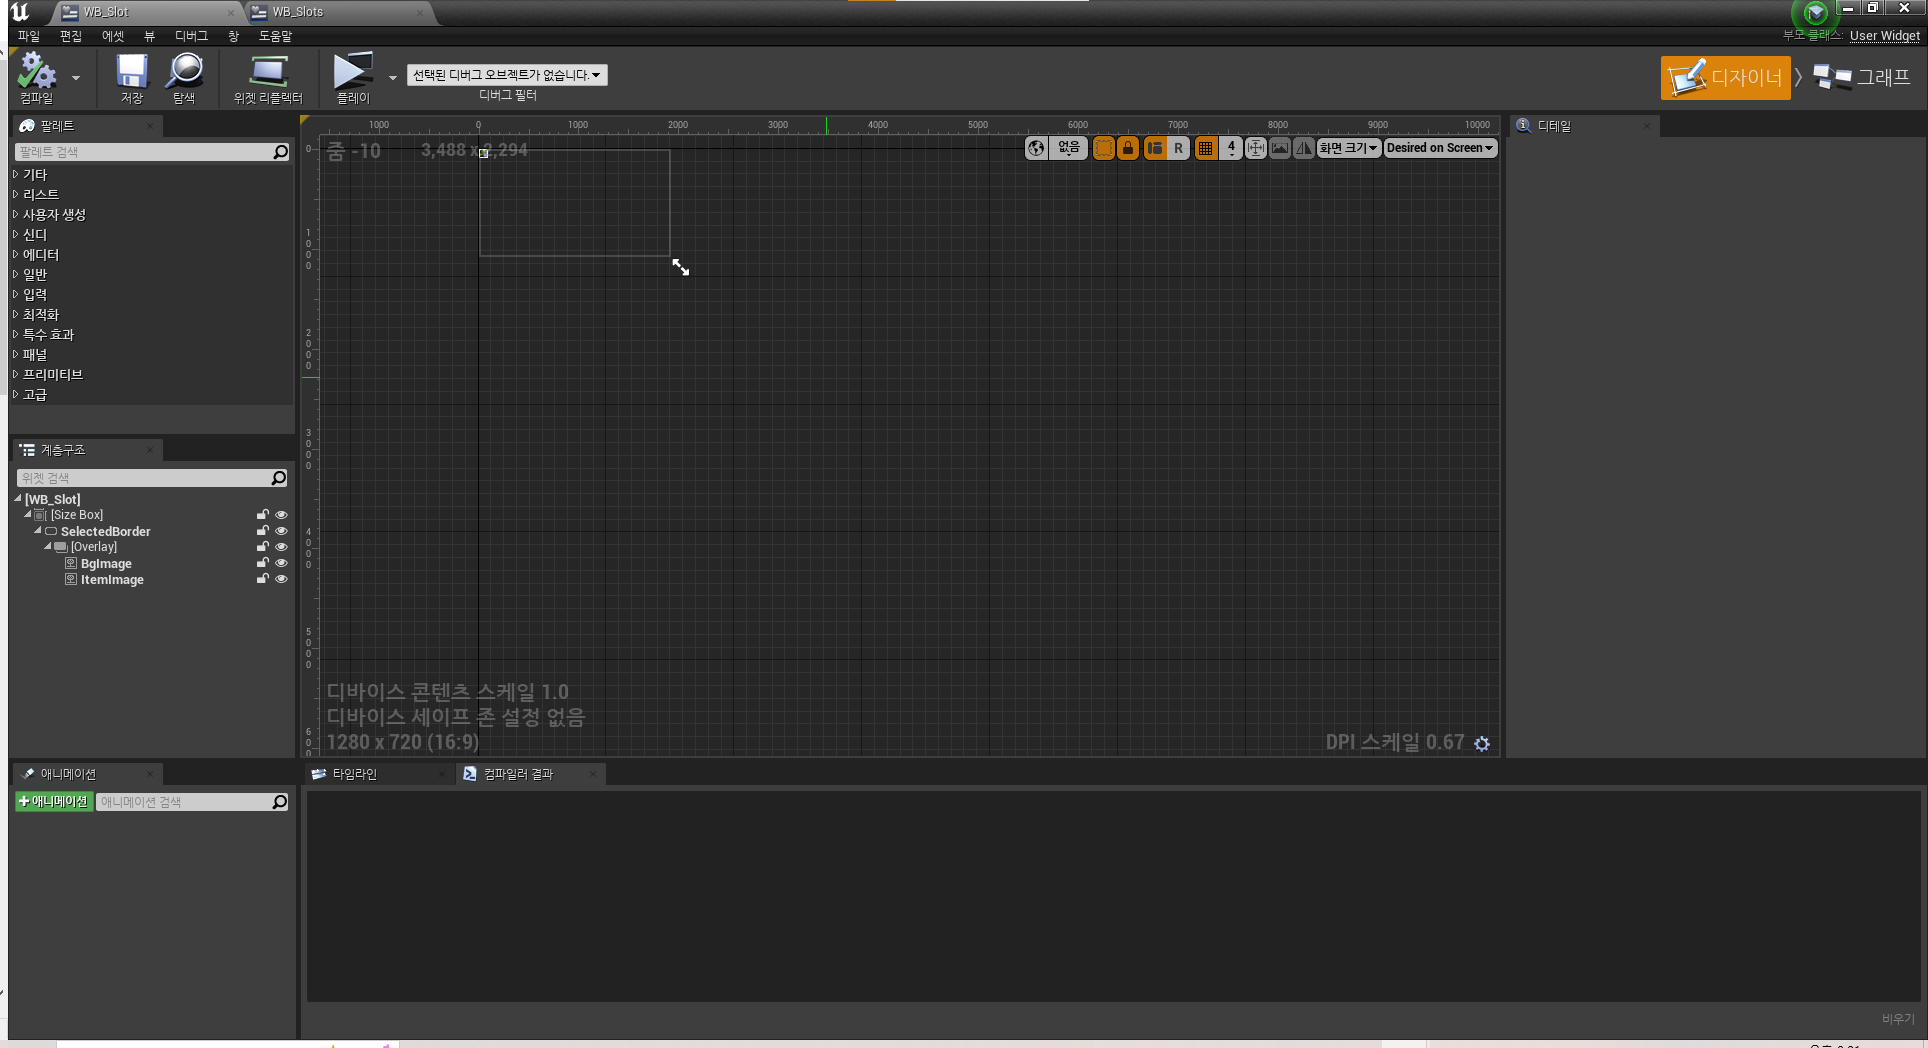Open the 화면 크기 screen size dropdown
Viewport: 1928px width, 1048px height.
(1348, 148)
